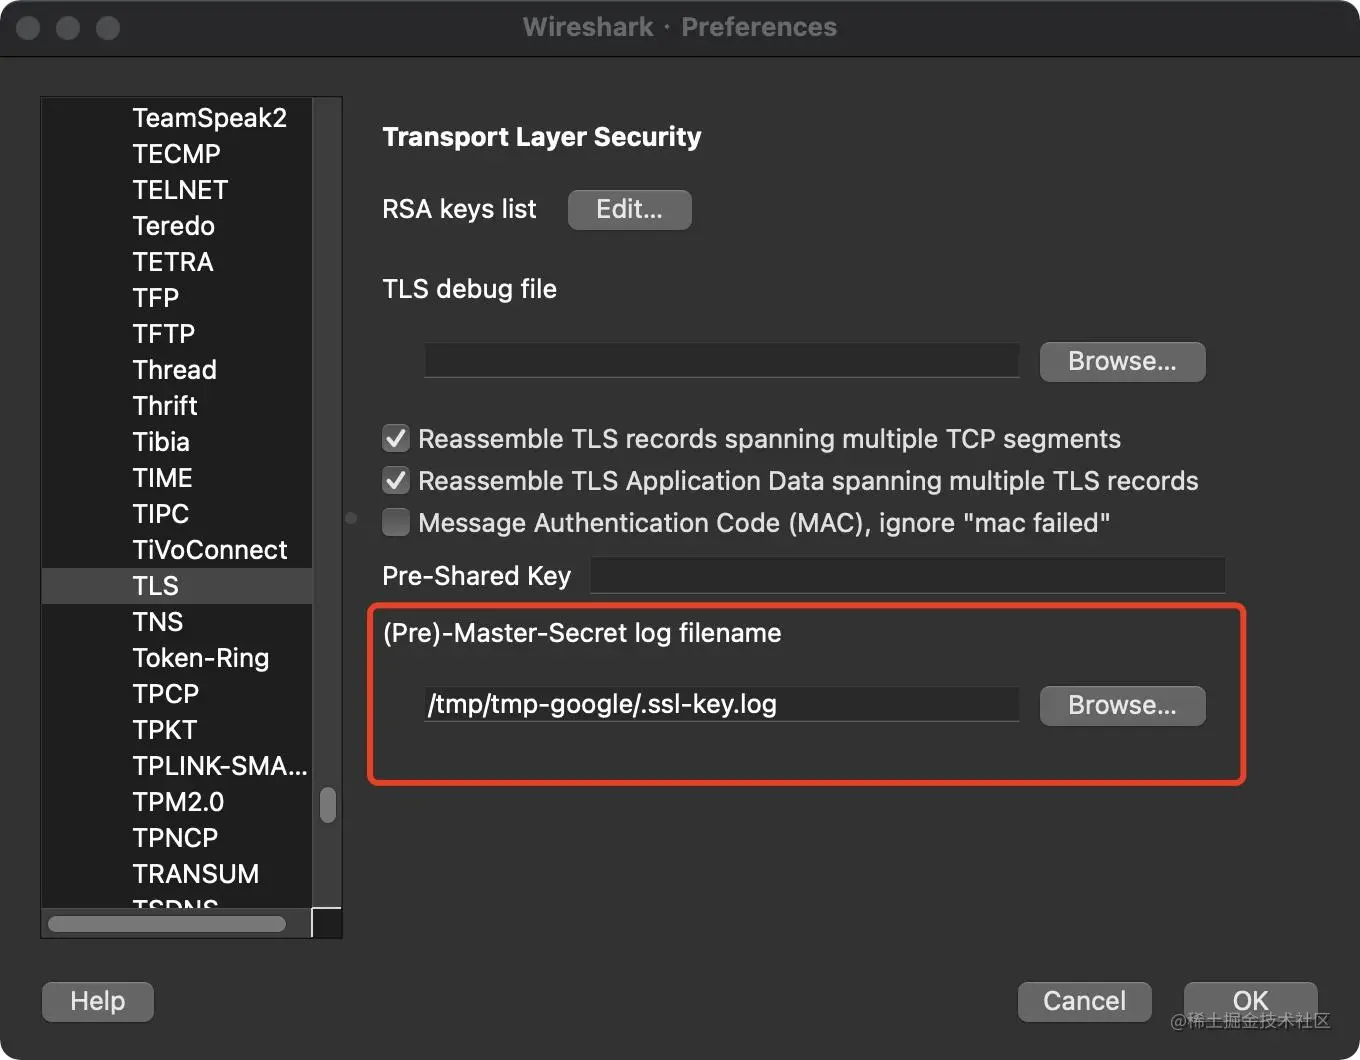Choose the TiVoConnect protocol

177,550
